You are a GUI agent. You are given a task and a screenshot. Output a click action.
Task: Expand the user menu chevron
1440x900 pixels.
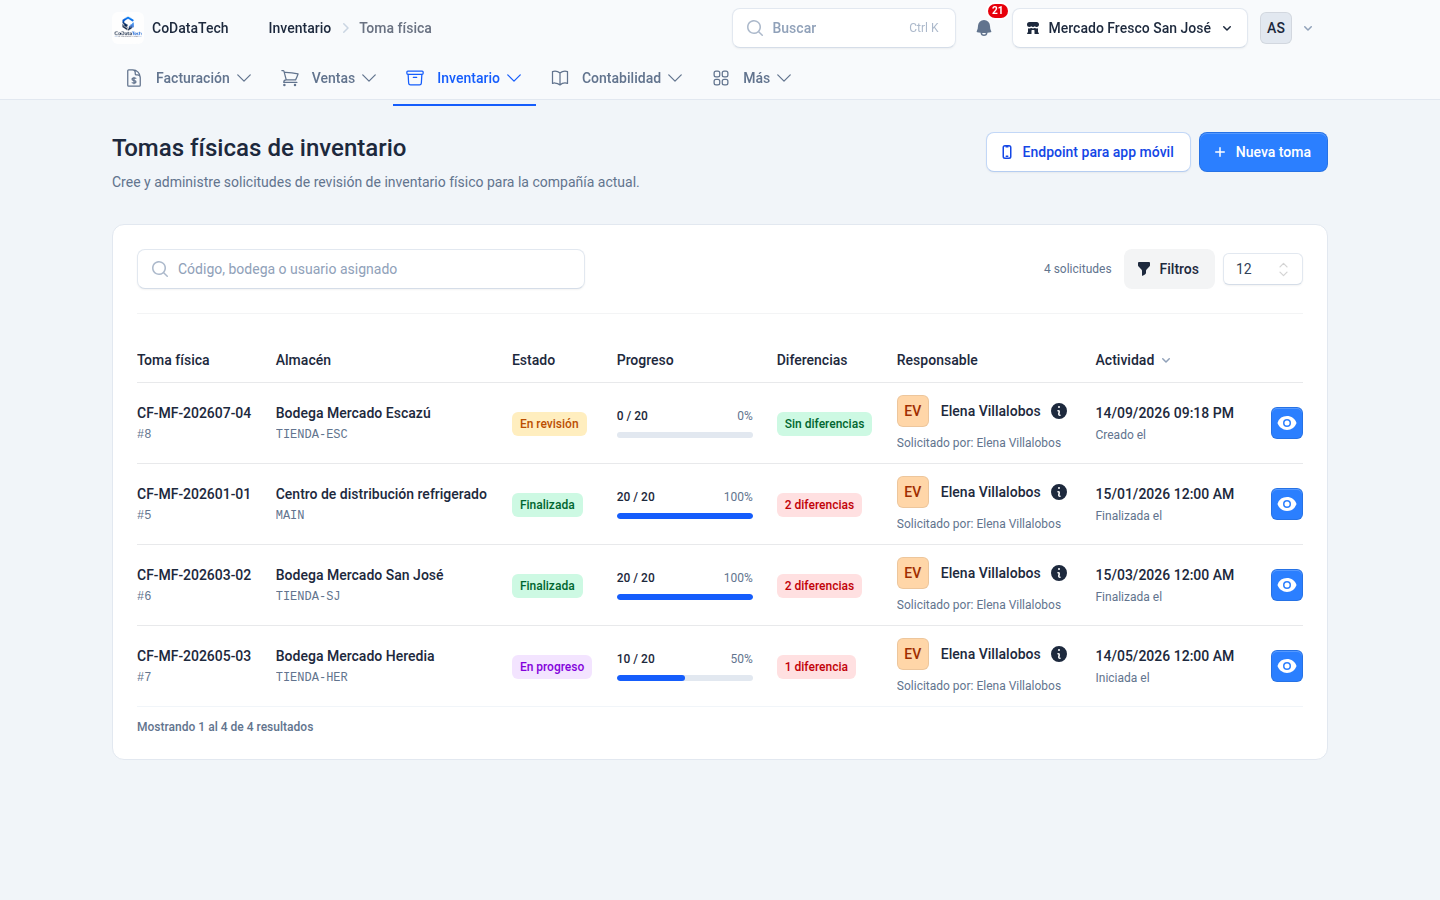click(1308, 28)
